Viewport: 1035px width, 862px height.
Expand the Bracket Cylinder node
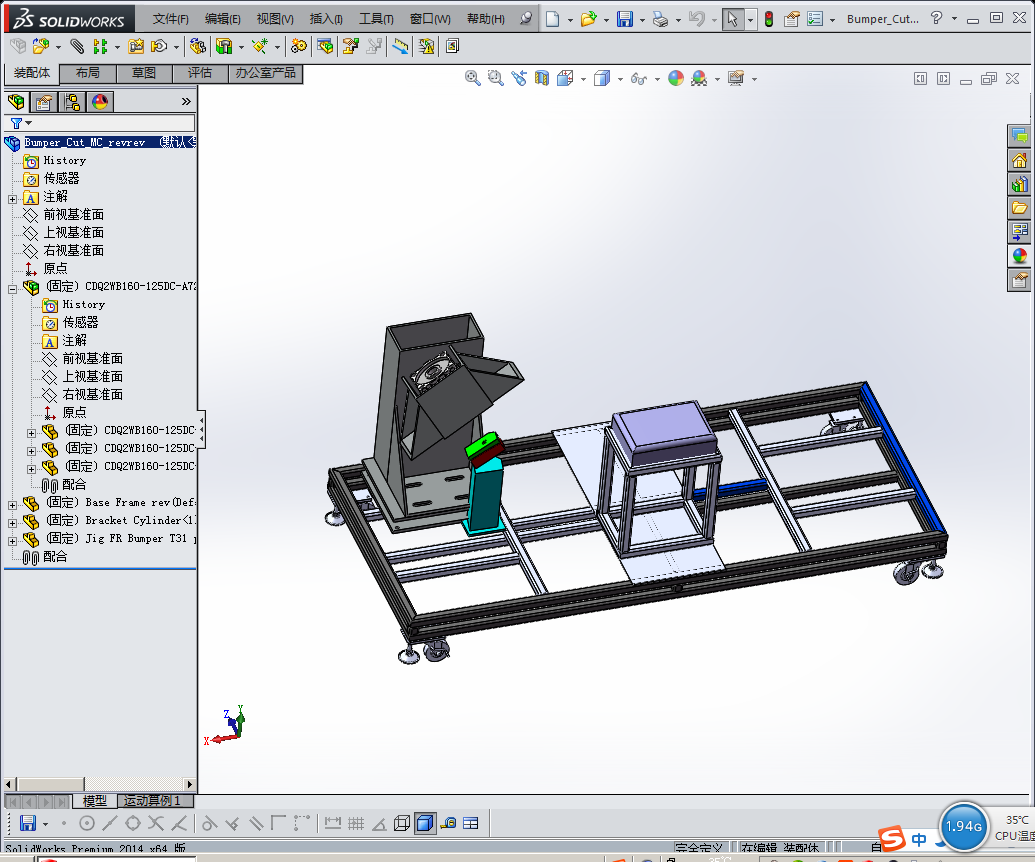13,523
